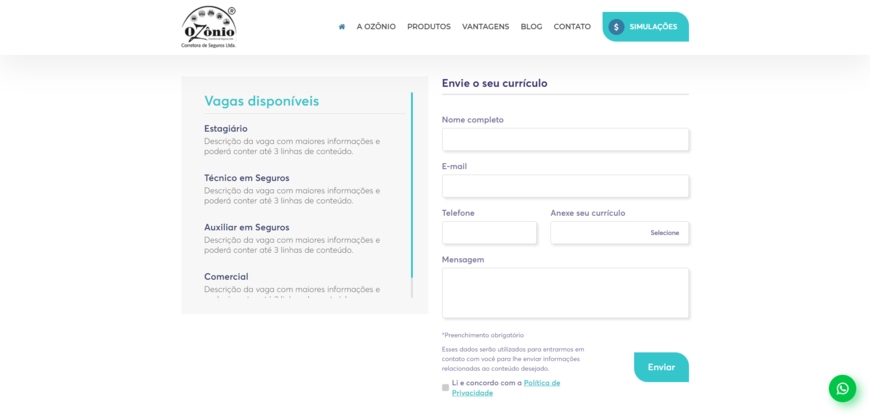Screen dimensions: 870x415
Task: Click inside the Mensagem text area
Action: [x=565, y=293]
